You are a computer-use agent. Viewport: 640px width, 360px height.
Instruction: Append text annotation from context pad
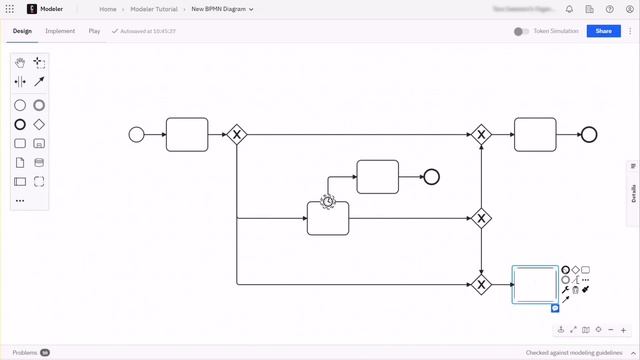[576, 280]
